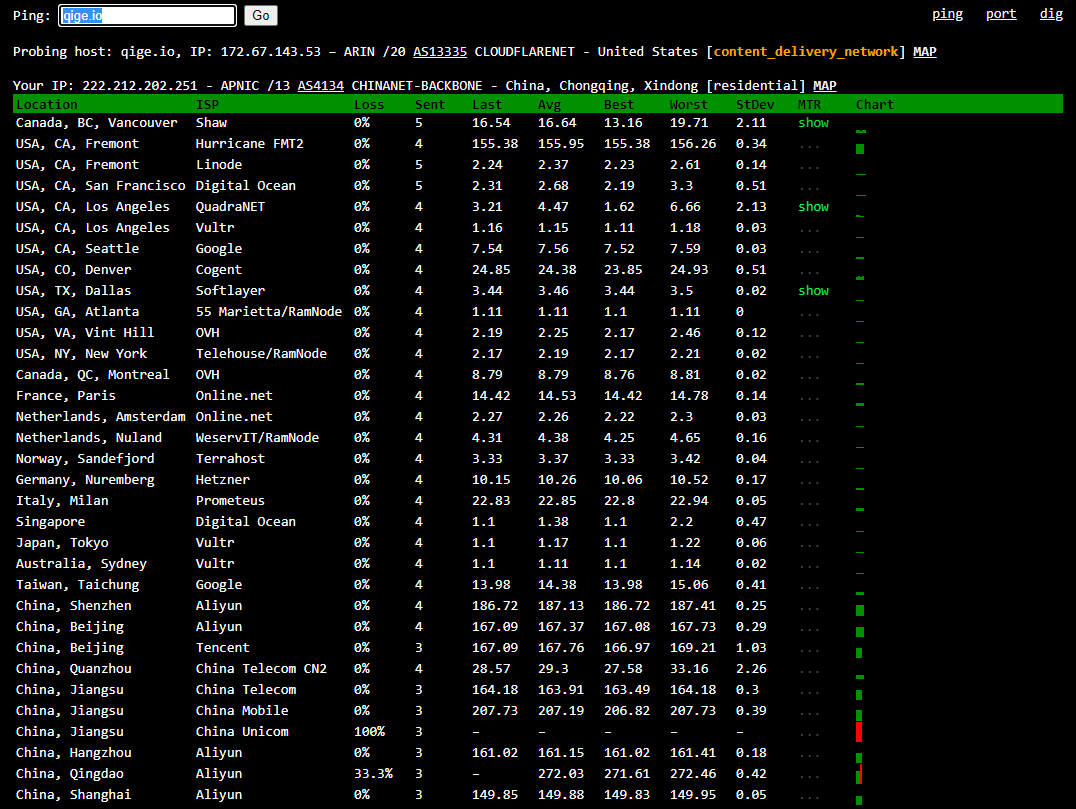The width and height of the screenshot is (1076, 809).
Task: Open AS4134 network link
Action: pyautogui.click(x=320, y=86)
